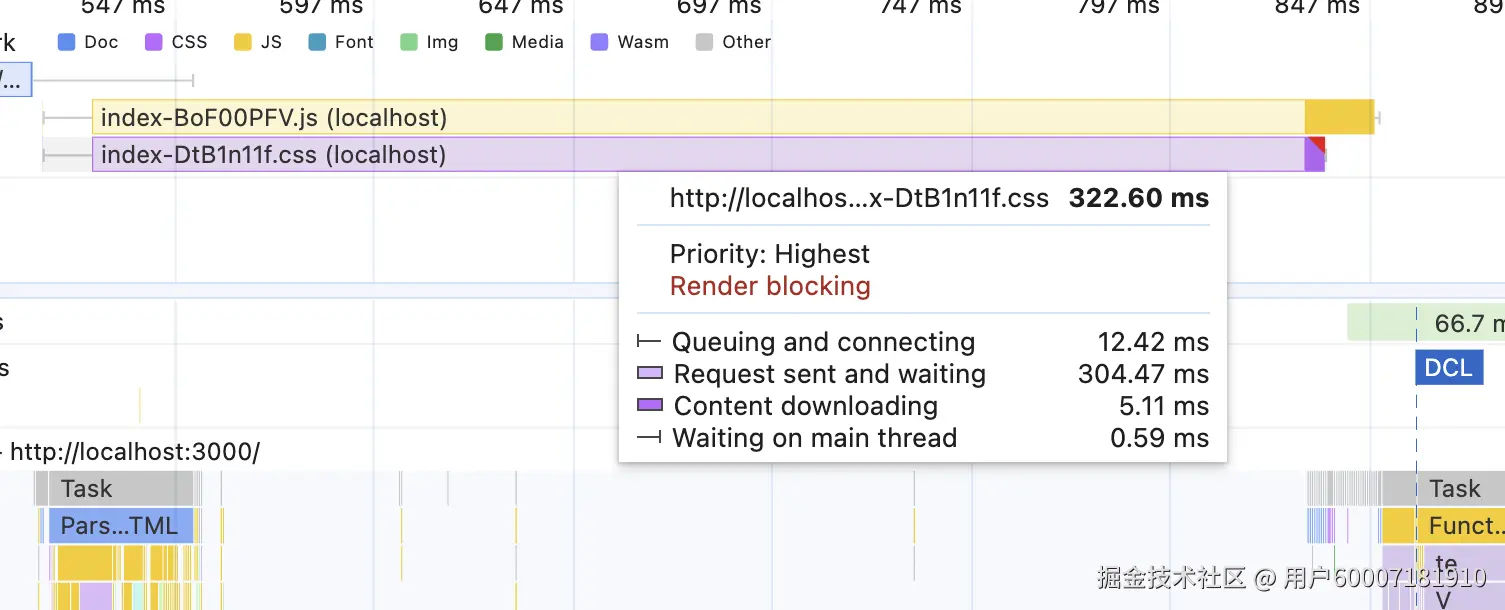
Task: Click the DCL timing marker
Action: 1448,368
